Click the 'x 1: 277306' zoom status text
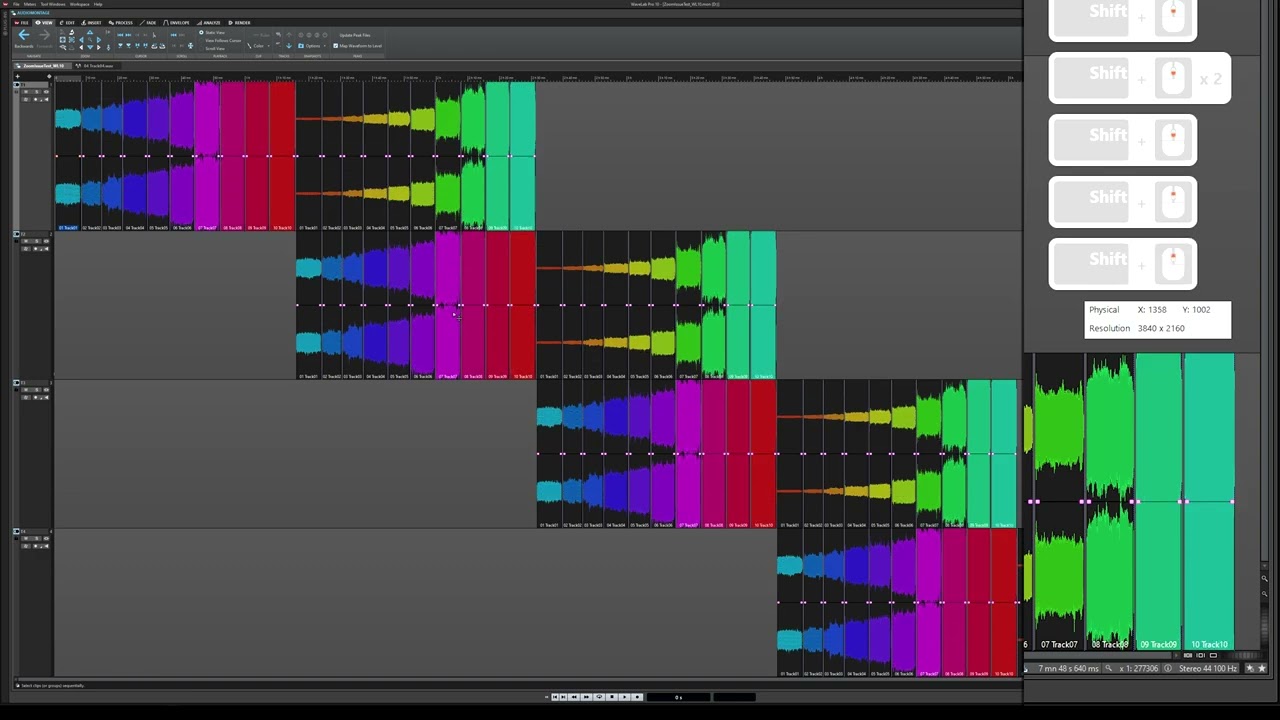The image size is (1280, 720). click(1139, 668)
